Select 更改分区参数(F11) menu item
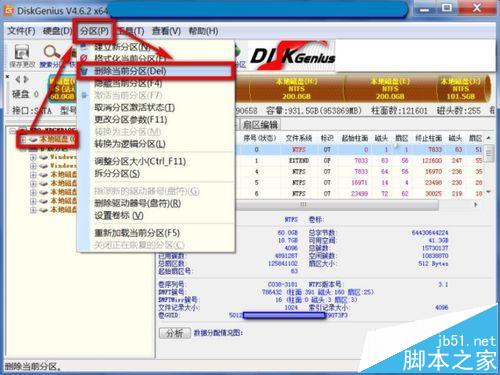Screen dimensions: 500x375 click(x=155, y=119)
